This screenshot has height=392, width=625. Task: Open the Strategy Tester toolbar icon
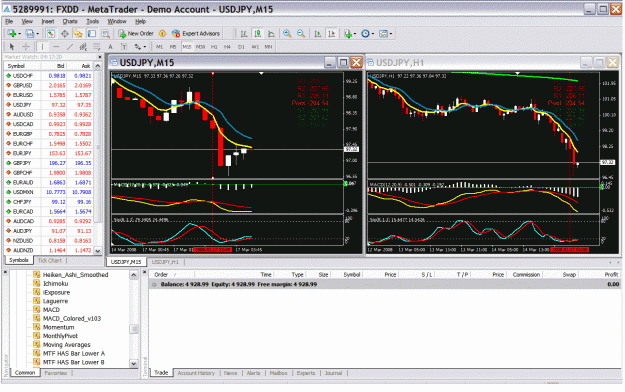pos(106,33)
